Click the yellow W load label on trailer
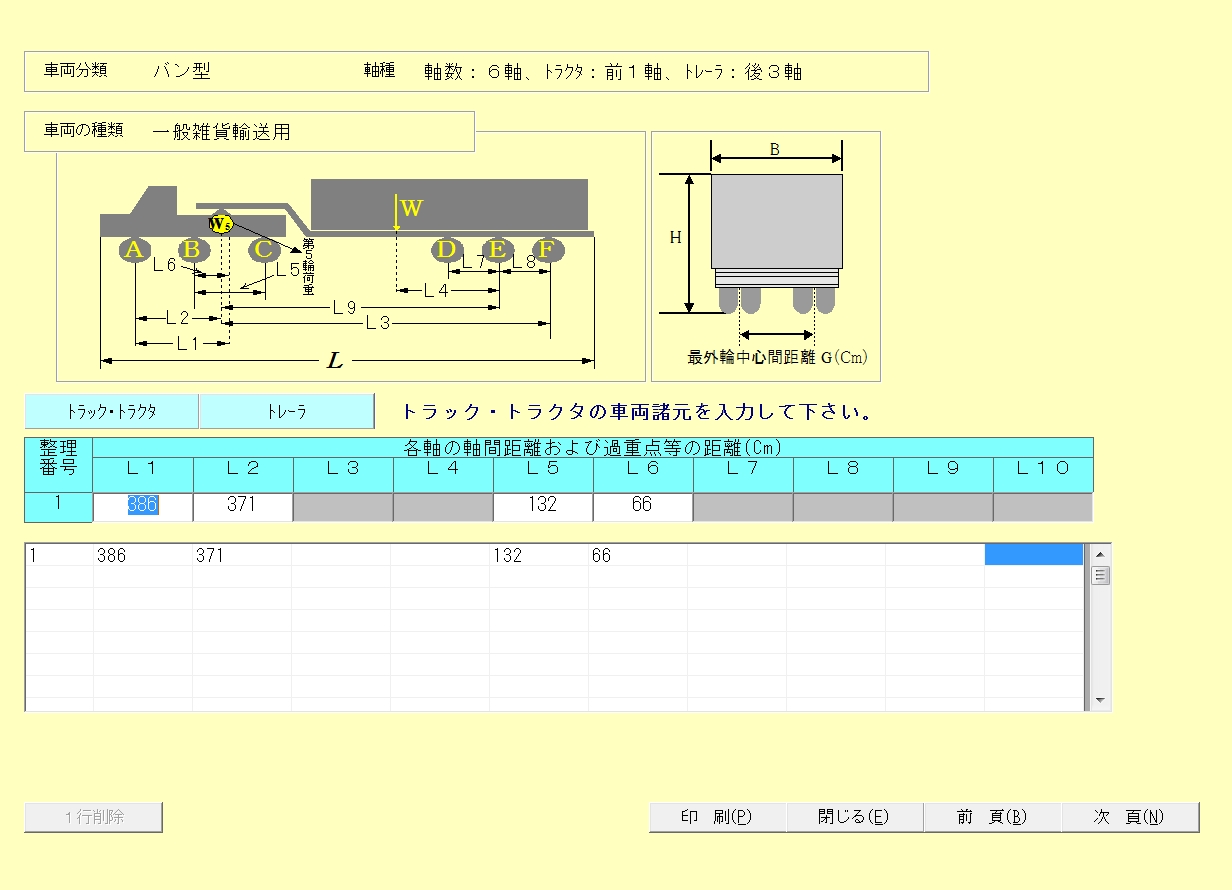Screen dimensions: 1232x890 pos(411,209)
